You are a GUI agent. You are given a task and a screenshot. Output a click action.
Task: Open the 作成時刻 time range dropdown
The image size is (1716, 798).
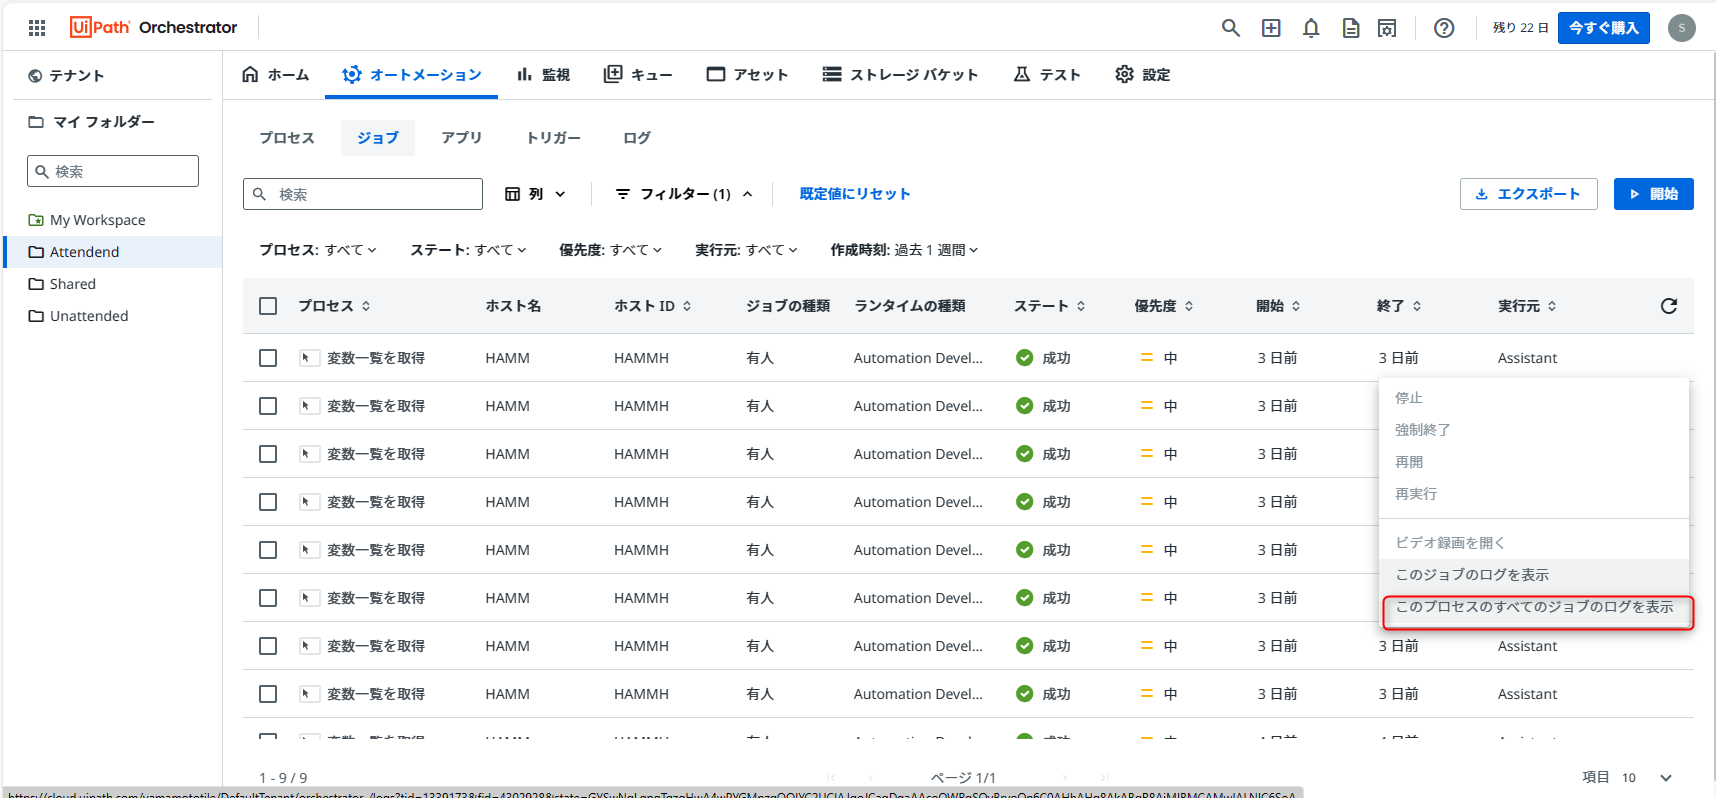[904, 250]
